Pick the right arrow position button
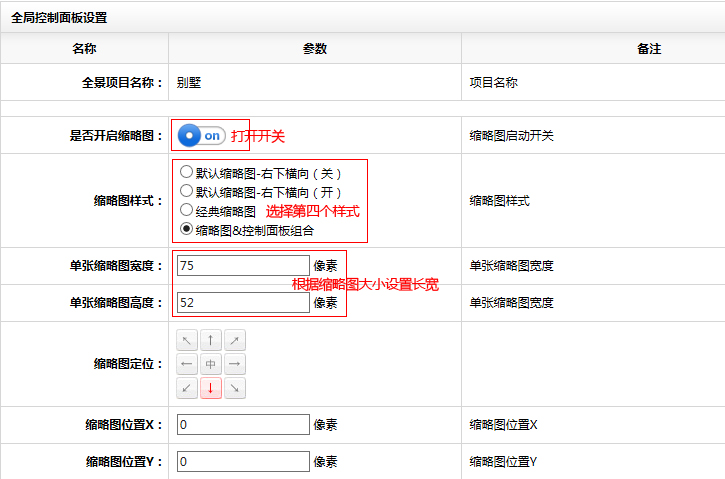725x479 pixels. pyautogui.click(x=234, y=364)
